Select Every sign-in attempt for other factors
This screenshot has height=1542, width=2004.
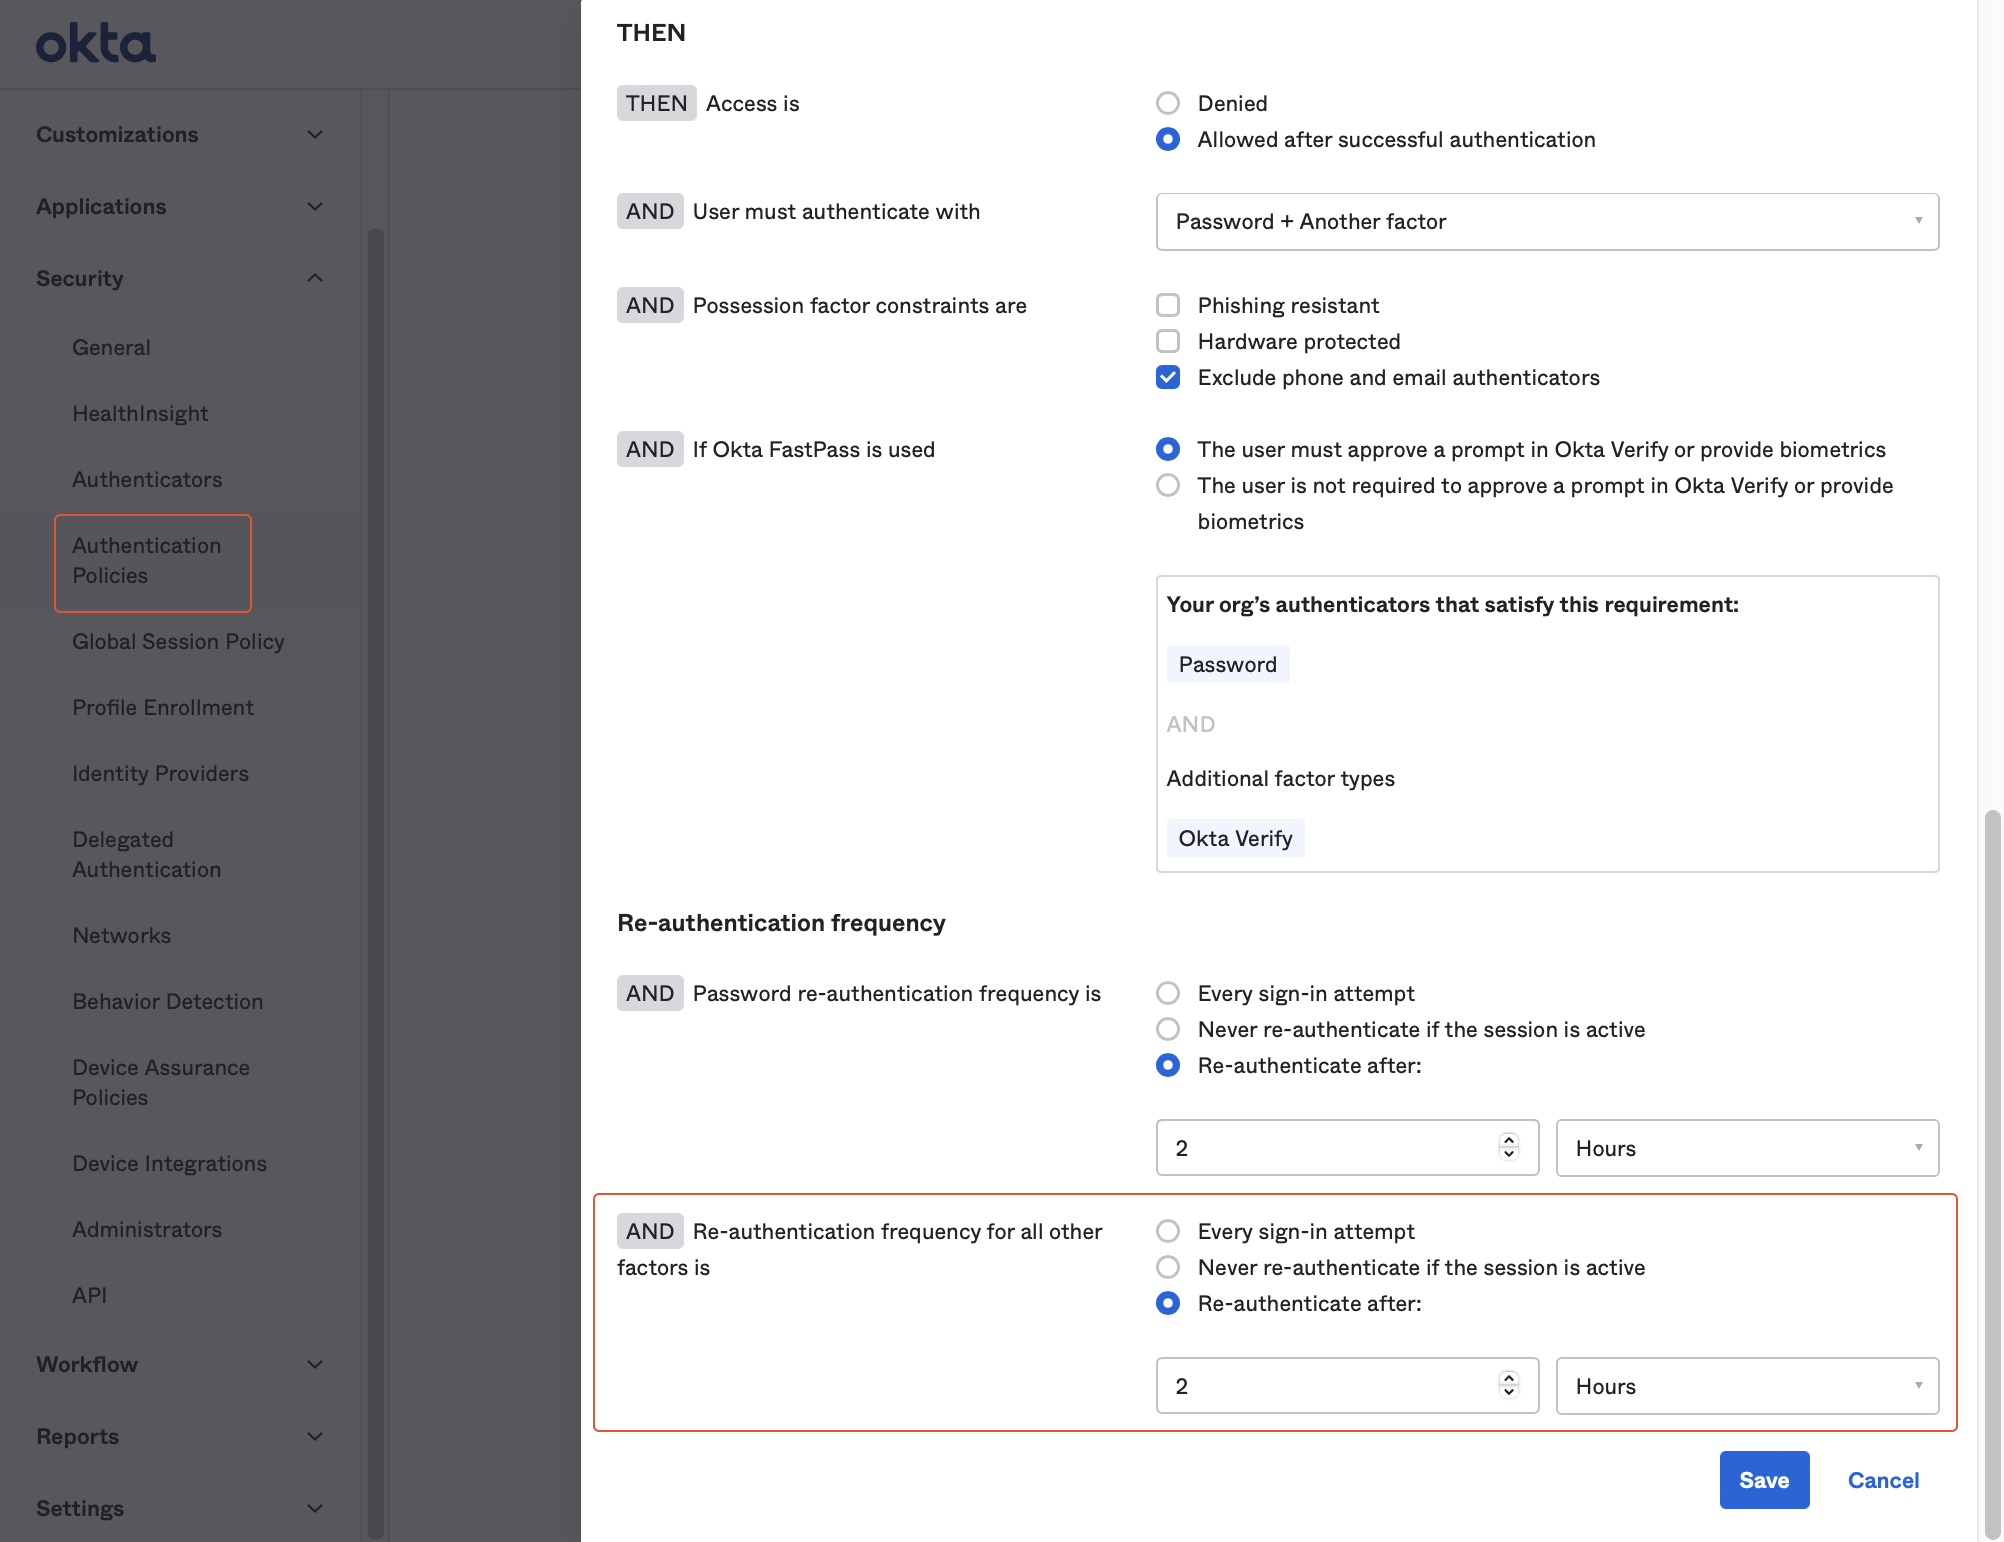[x=1168, y=1231]
